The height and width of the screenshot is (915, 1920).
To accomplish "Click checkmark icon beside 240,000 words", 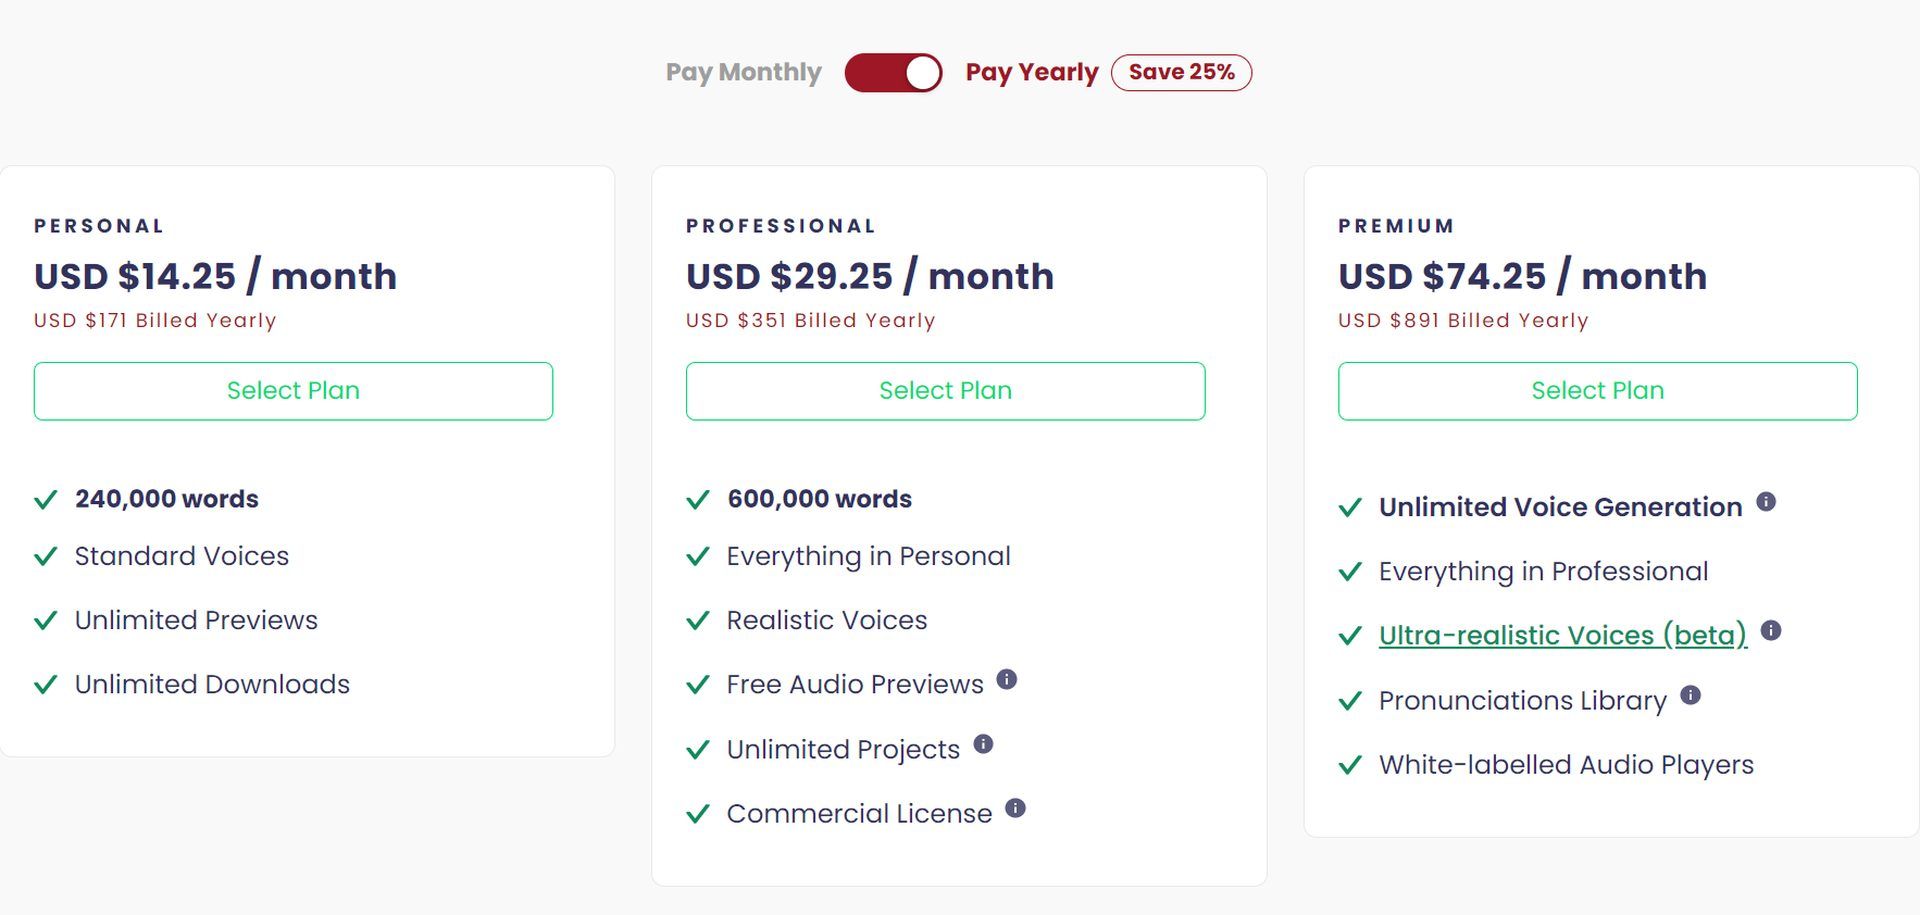I will 46,499.
